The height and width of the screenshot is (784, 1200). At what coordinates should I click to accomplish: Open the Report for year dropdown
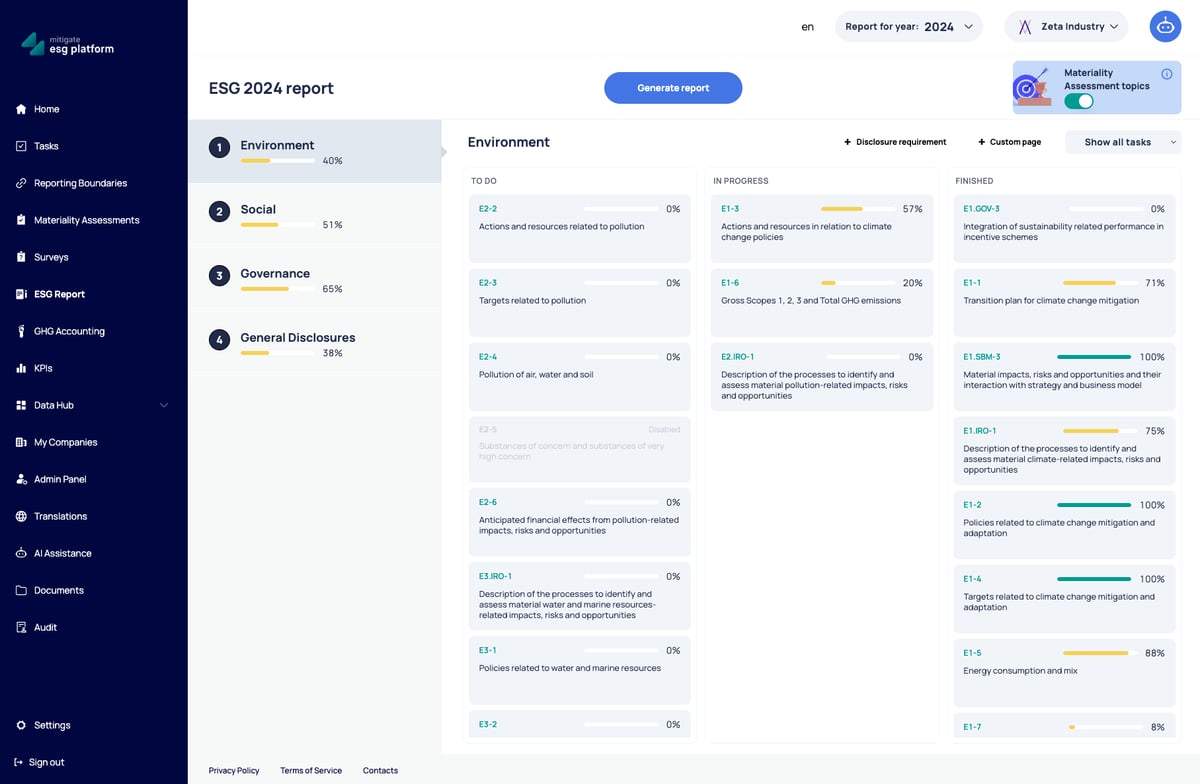pyautogui.click(x=908, y=27)
